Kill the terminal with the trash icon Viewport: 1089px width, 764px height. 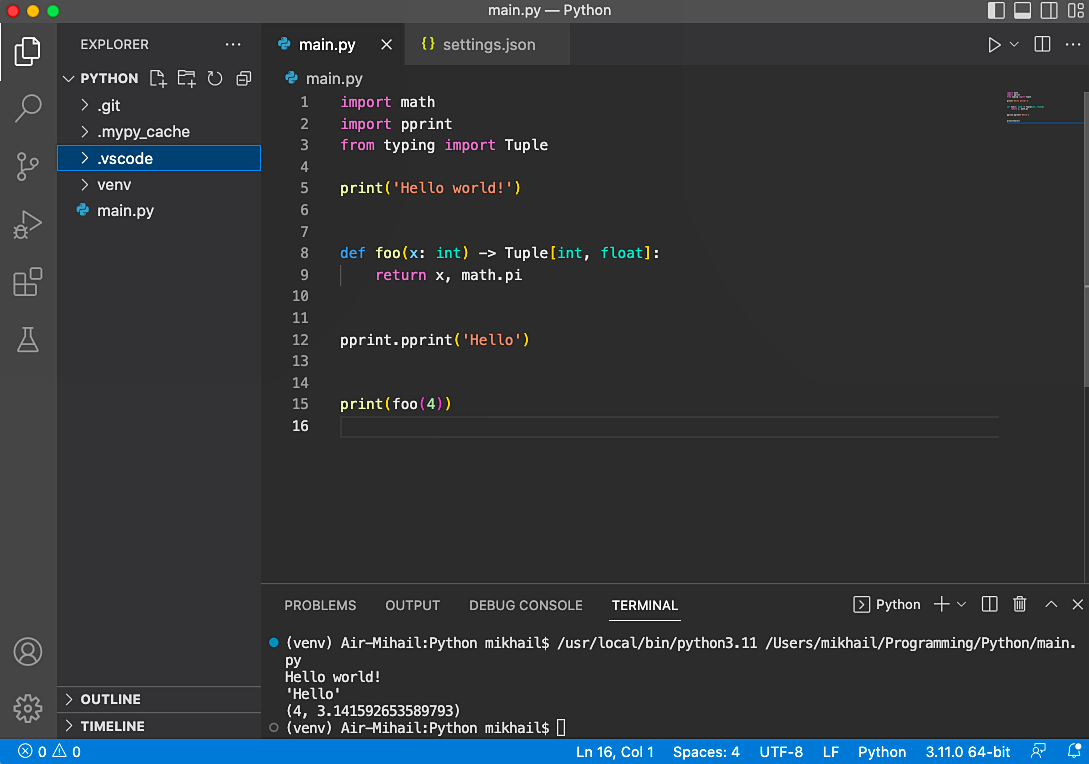click(1019, 604)
